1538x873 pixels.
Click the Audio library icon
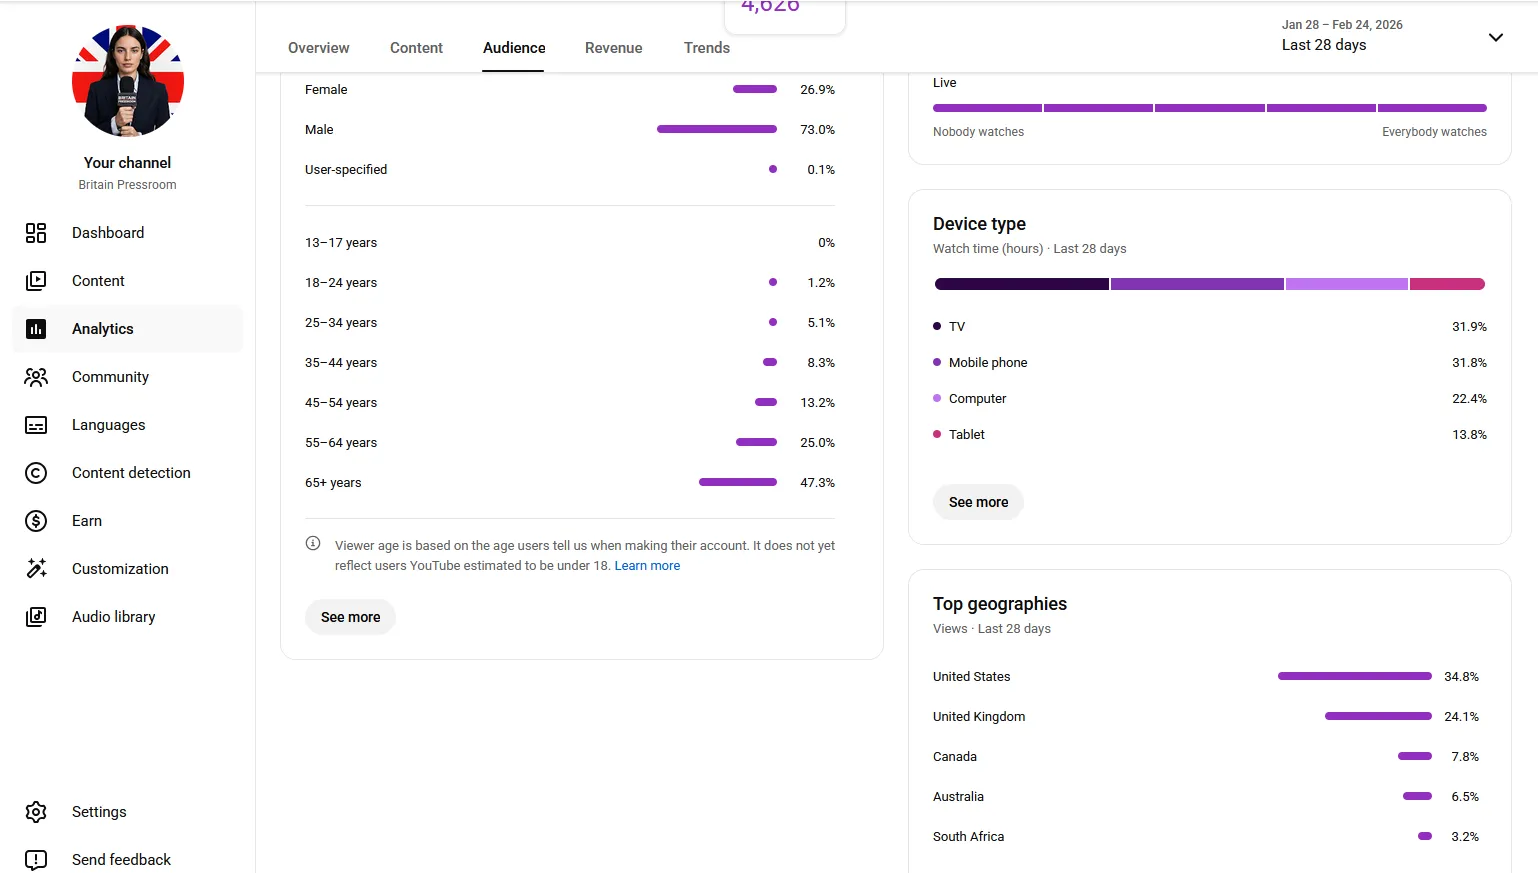point(36,617)
